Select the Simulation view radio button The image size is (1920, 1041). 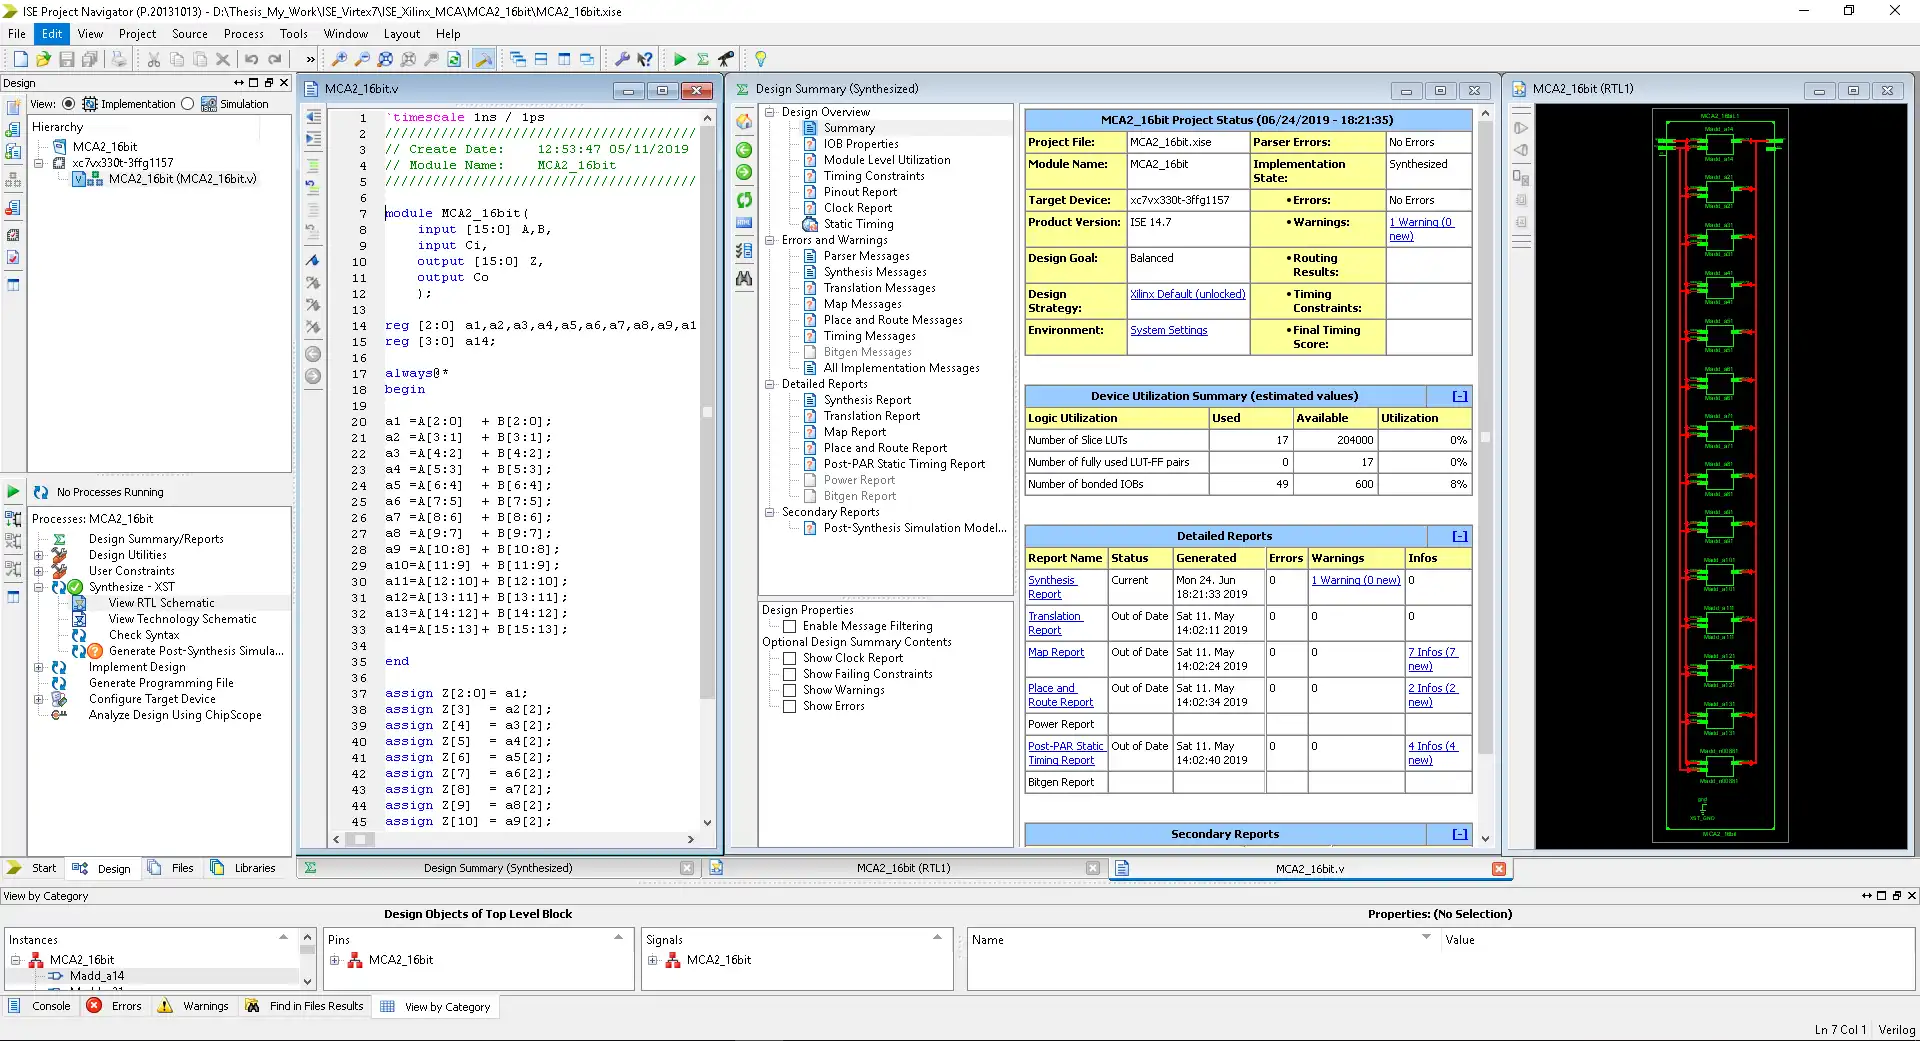point(188,104)
